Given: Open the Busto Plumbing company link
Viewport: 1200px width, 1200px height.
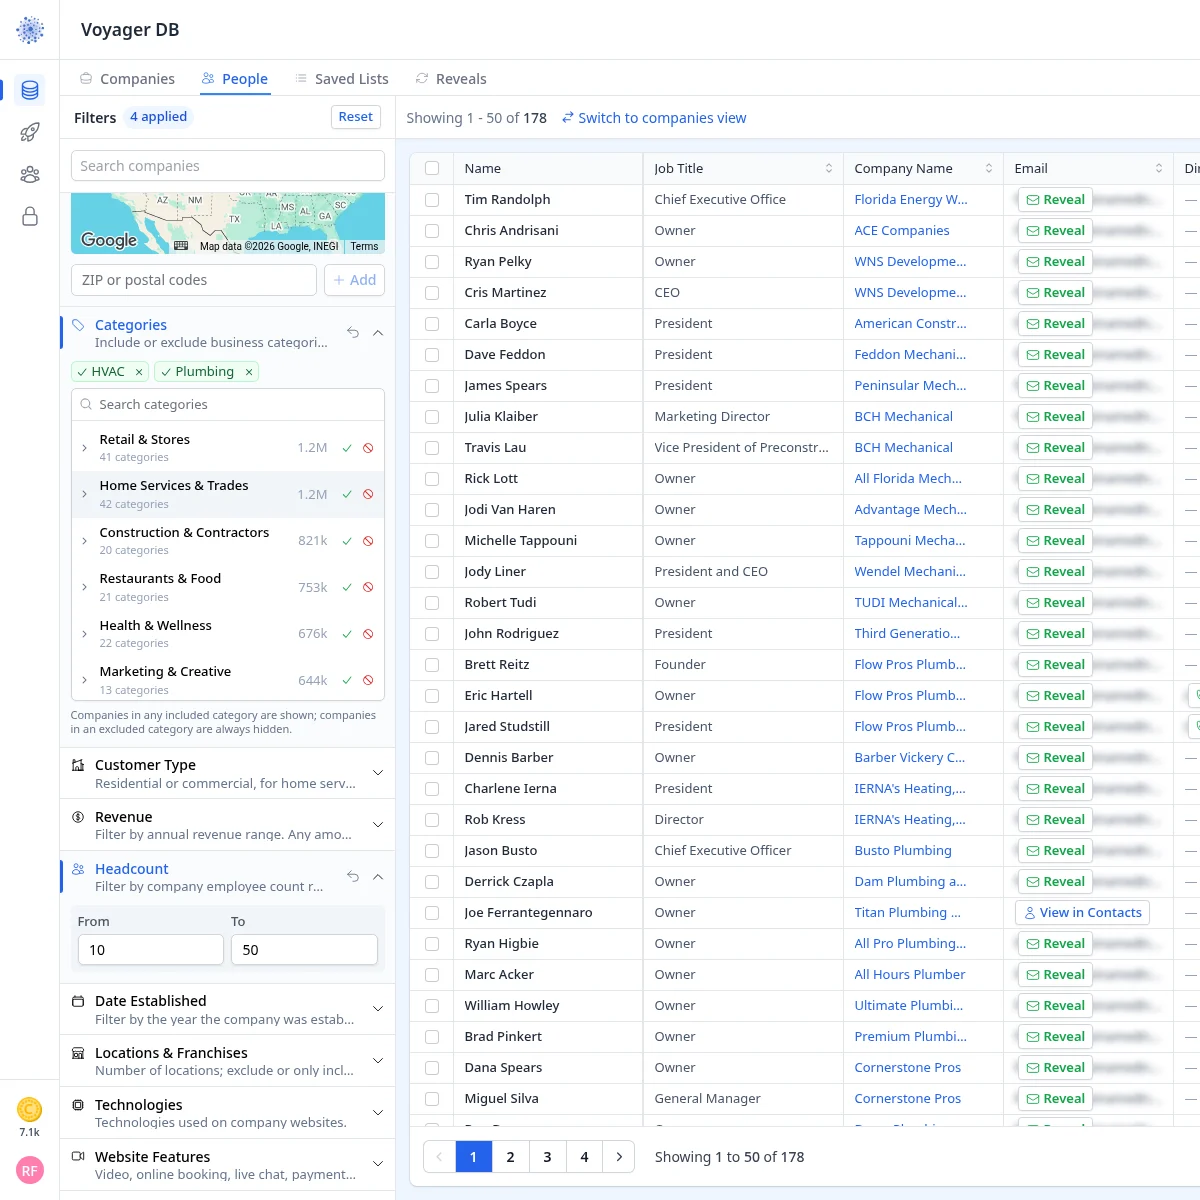Looking at the screenshot, I should click(903, 851).
